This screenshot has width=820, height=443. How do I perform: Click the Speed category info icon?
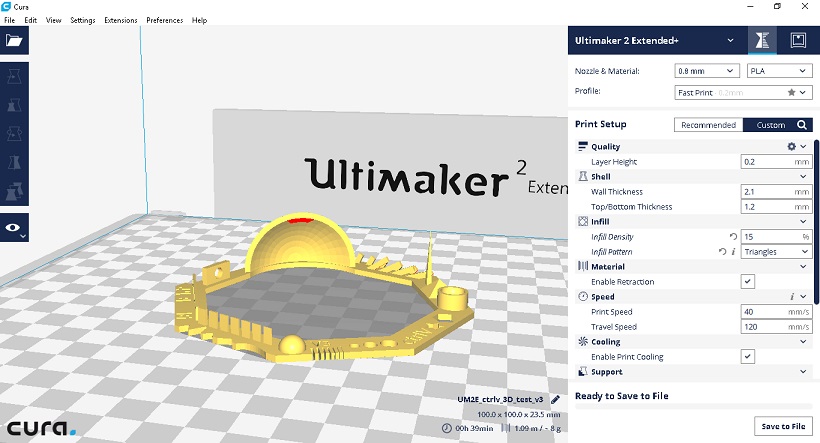tap(792, 297)
